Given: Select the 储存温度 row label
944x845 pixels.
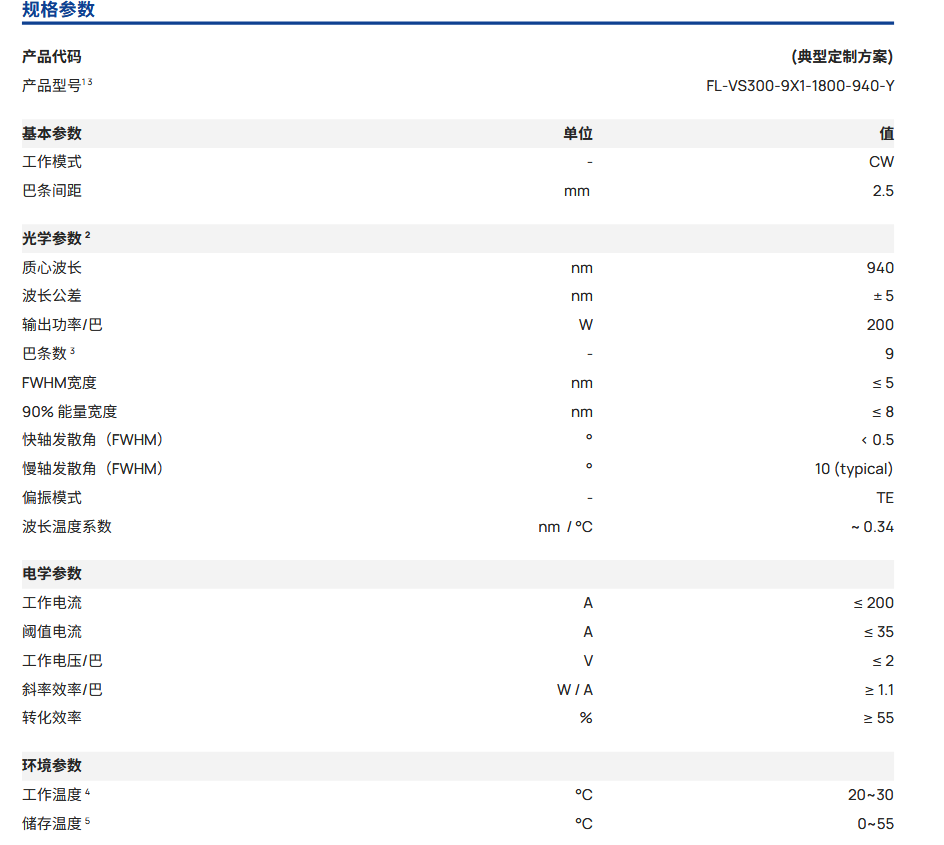Looking at the screenshot, I should tap(52, 824).
